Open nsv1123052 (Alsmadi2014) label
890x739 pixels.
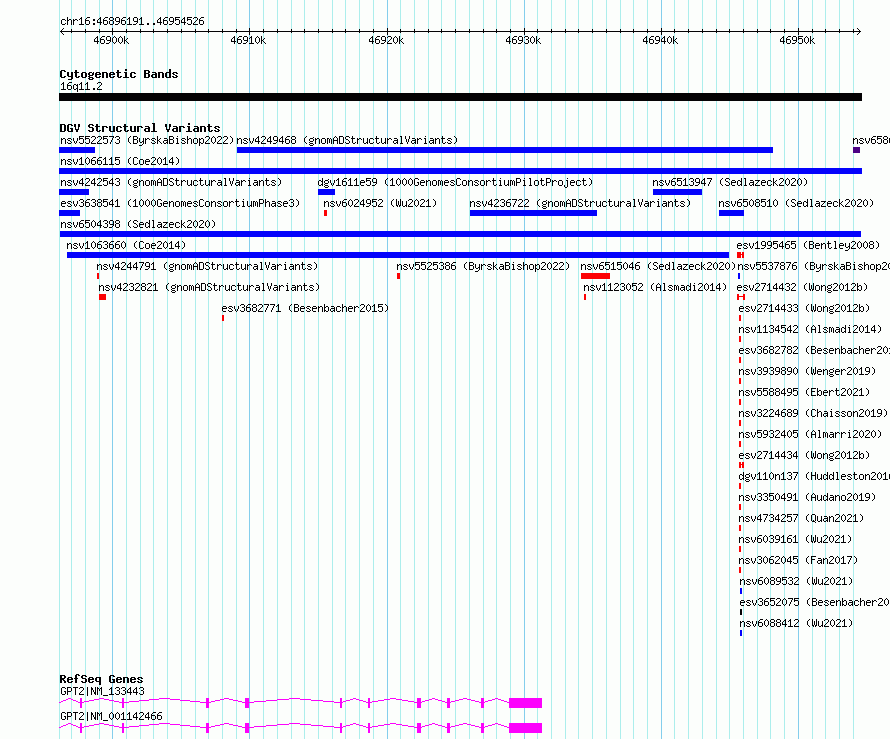(x=655, y=287)
